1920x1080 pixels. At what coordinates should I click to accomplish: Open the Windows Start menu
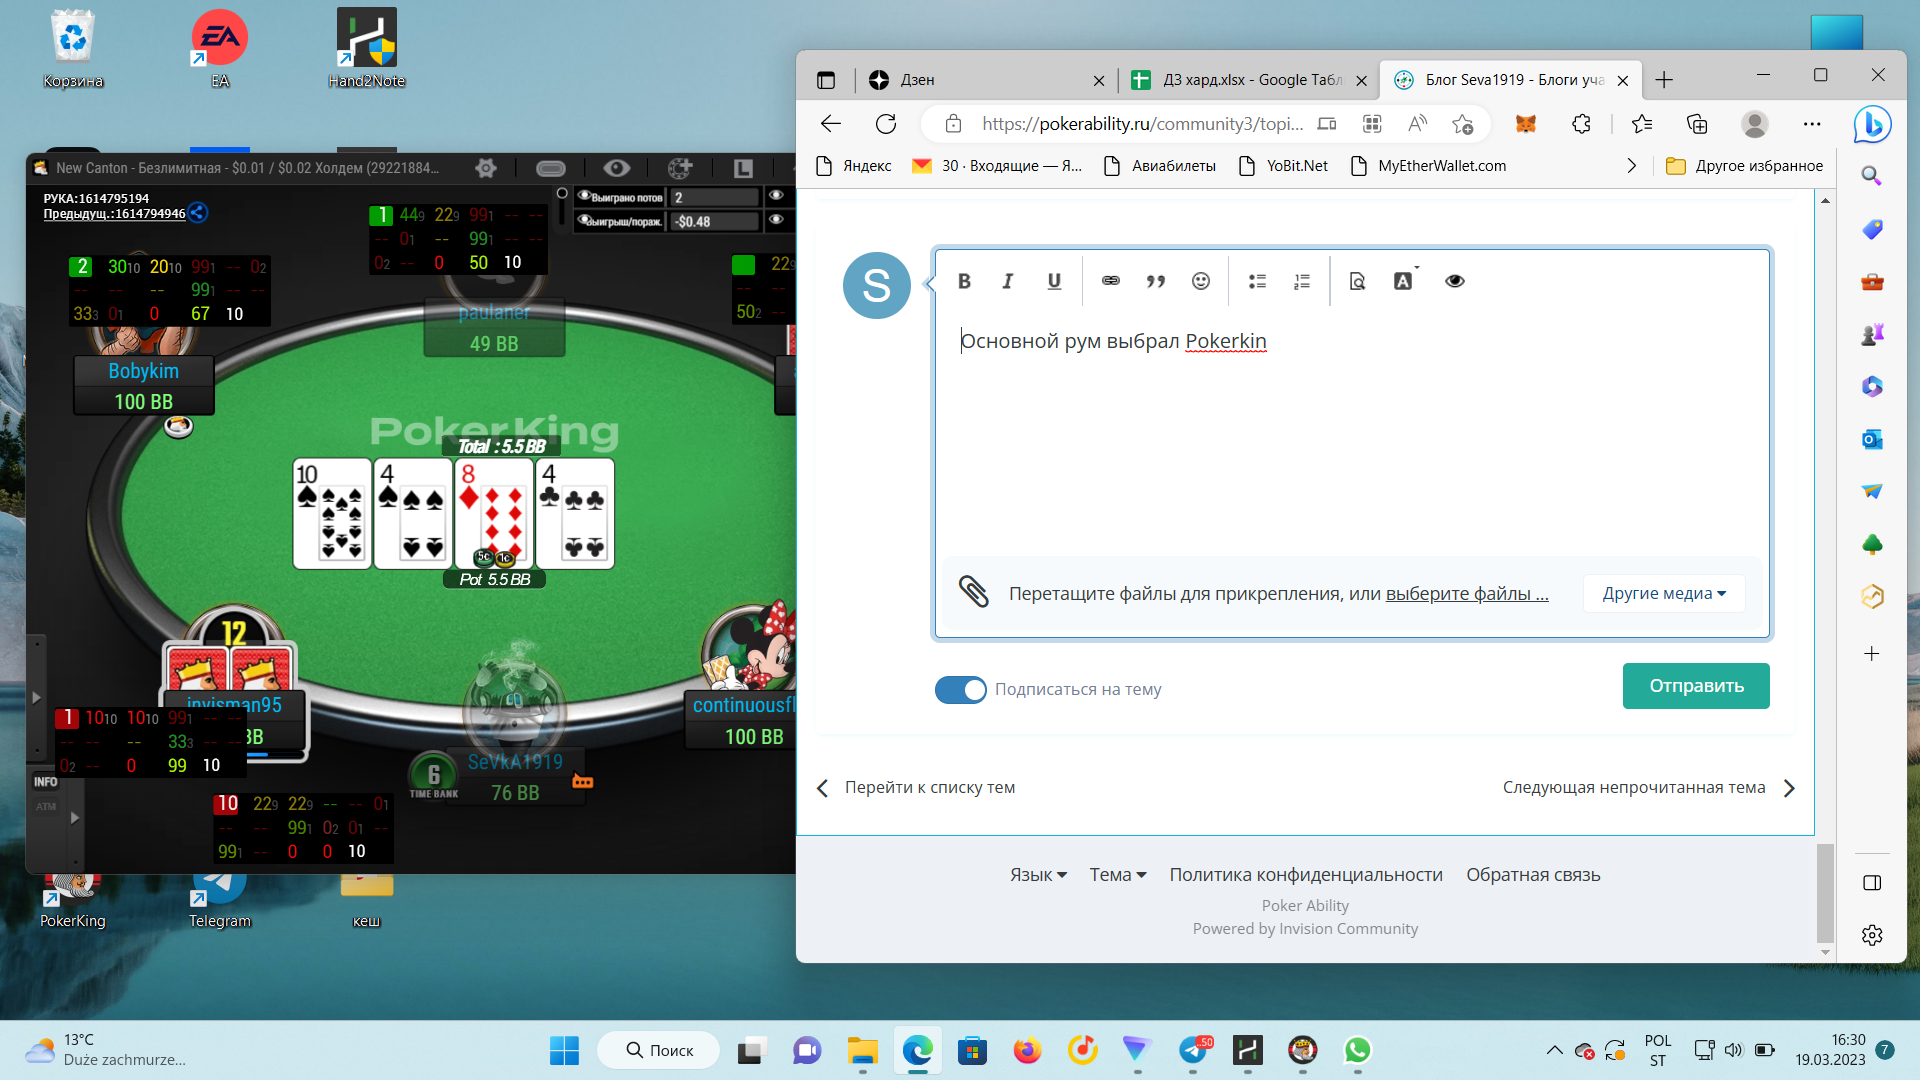point(564,1050)
